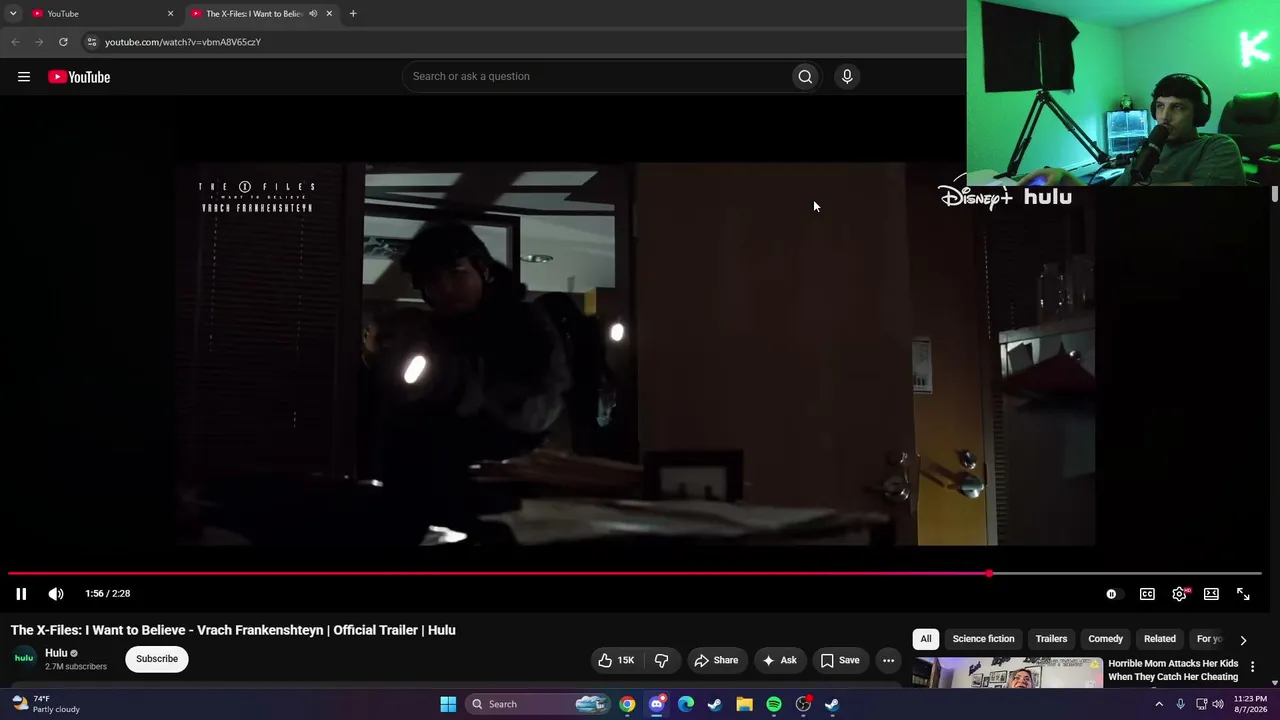The image size is (1280, 720).
Task: Share the video
Action: click(716, 660)
